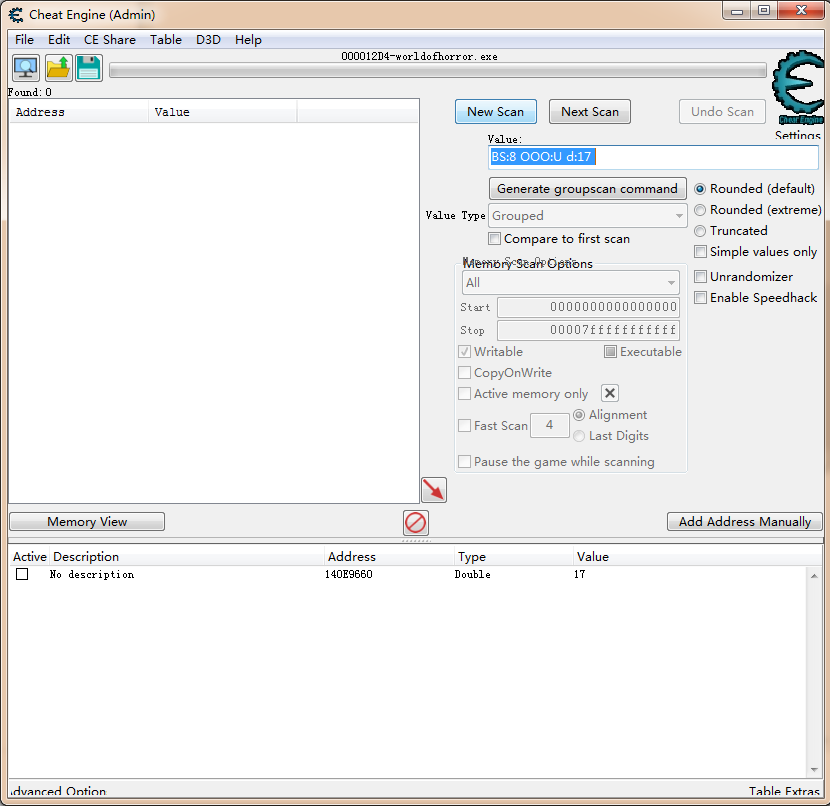Click the Stop address field

[x=588, y=330]
